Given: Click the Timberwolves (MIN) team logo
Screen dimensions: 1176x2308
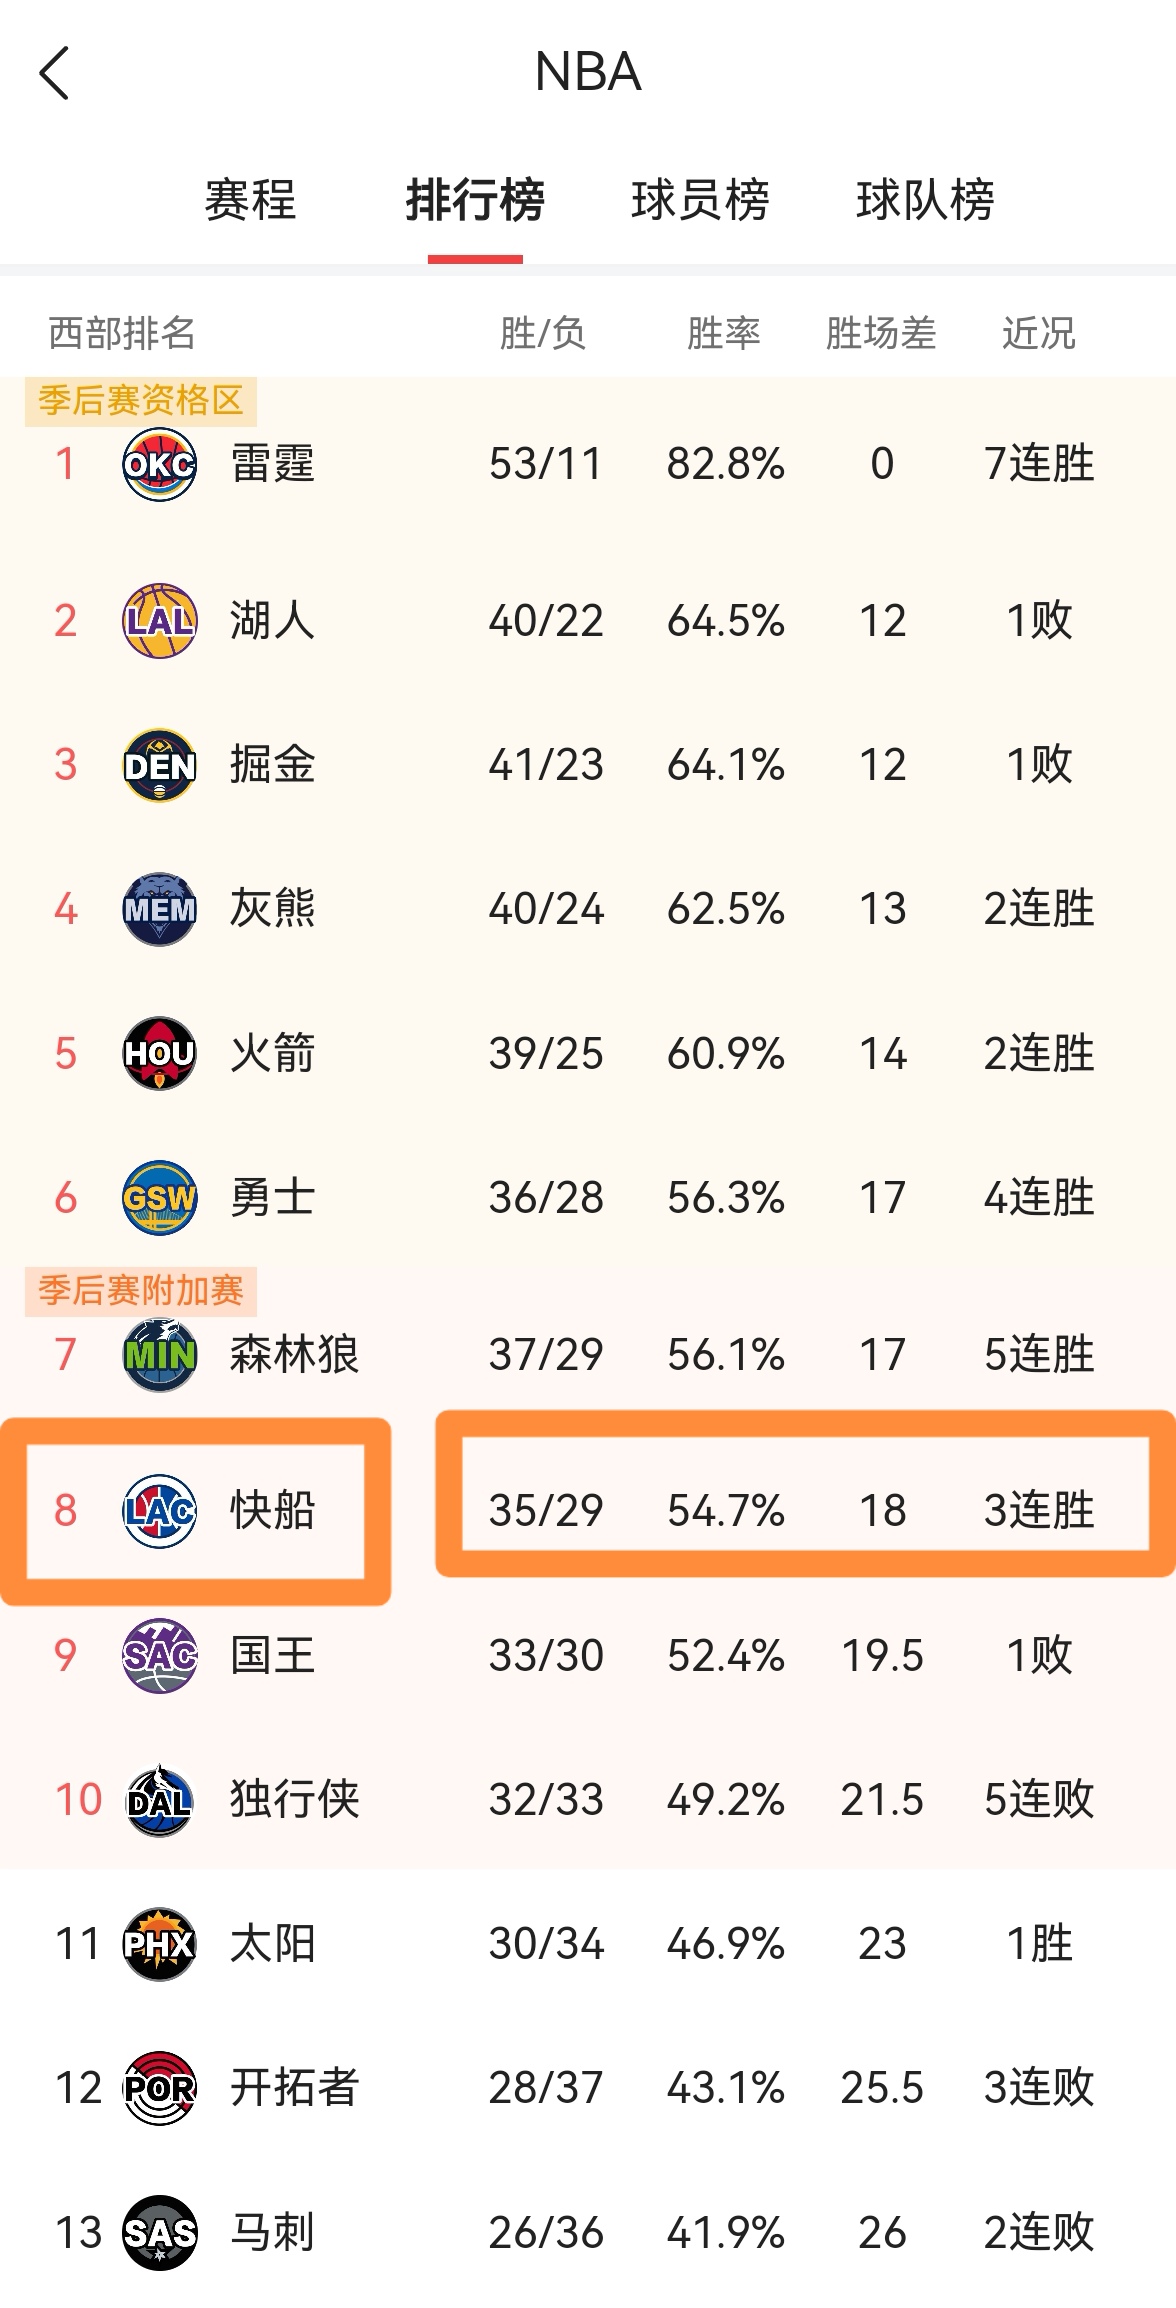Looking at the screenshot, I should tap(160, 1356).
